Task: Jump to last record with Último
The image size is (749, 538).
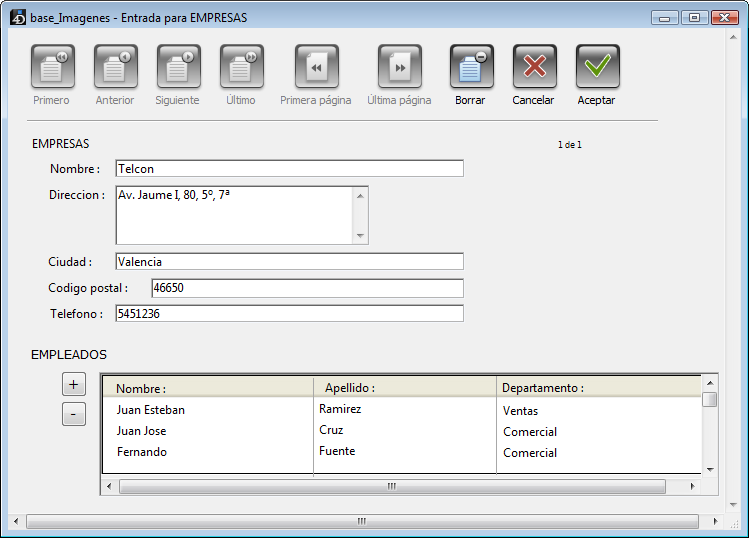Action: coord(242,67)
